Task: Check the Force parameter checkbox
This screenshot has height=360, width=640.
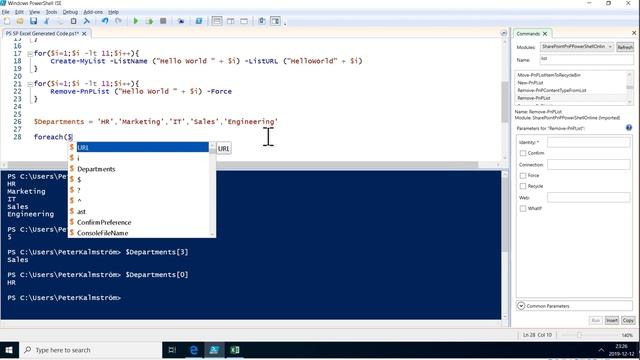Action: pyautogui.click(x=523, y=176)
